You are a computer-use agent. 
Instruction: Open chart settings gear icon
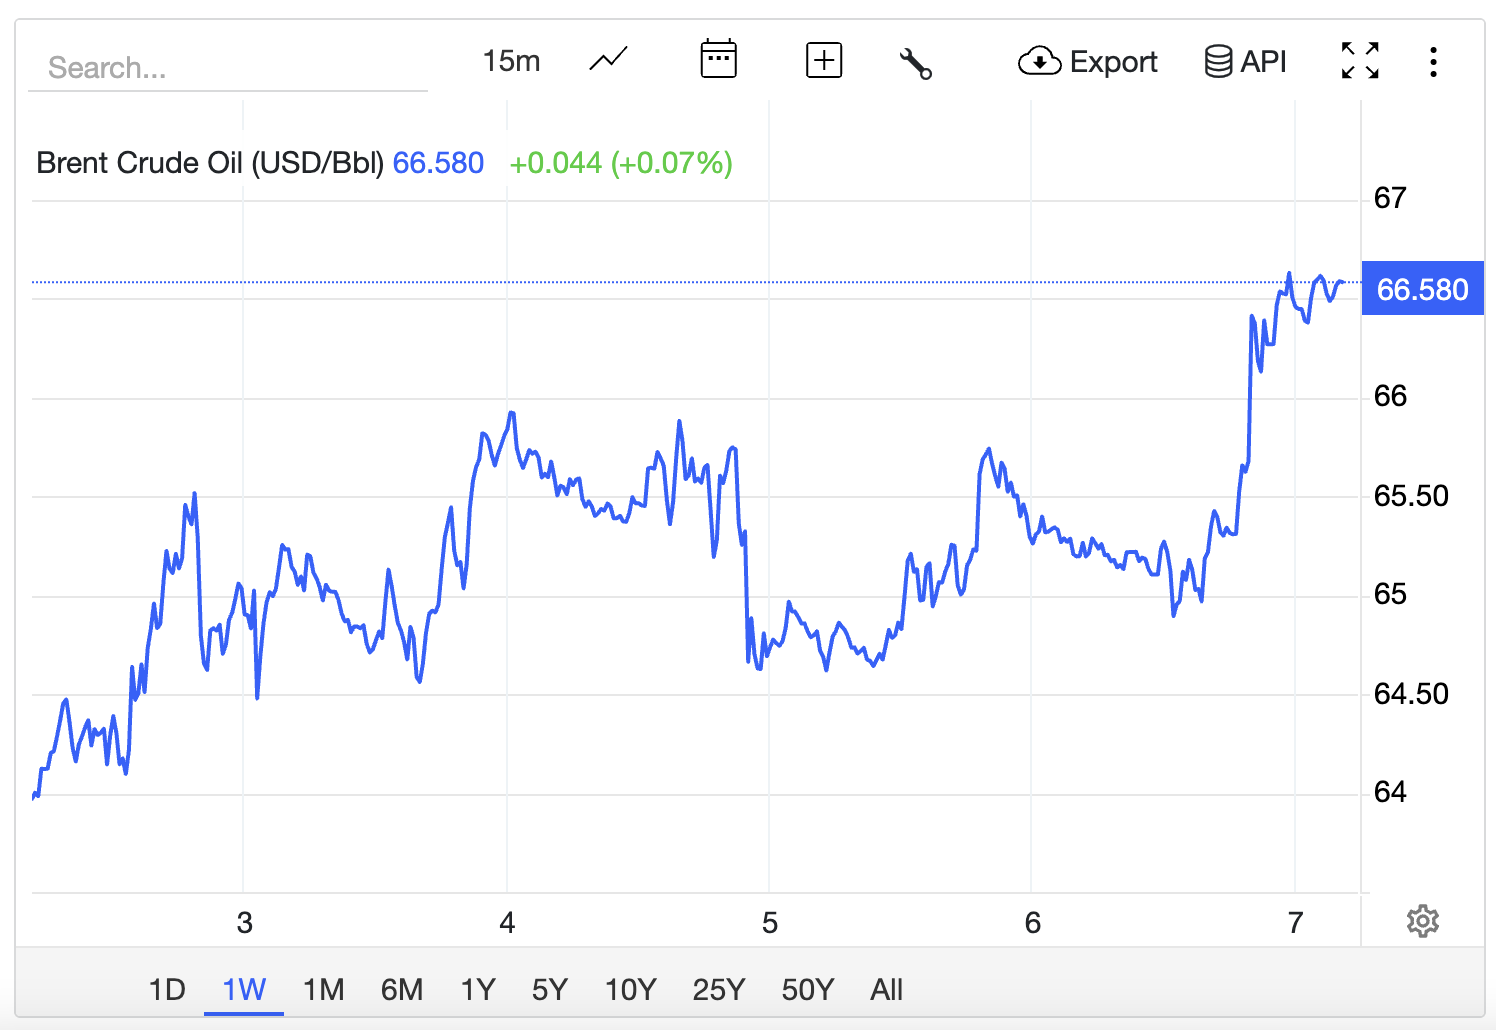pyautogui.click(x=1422, y=921)
